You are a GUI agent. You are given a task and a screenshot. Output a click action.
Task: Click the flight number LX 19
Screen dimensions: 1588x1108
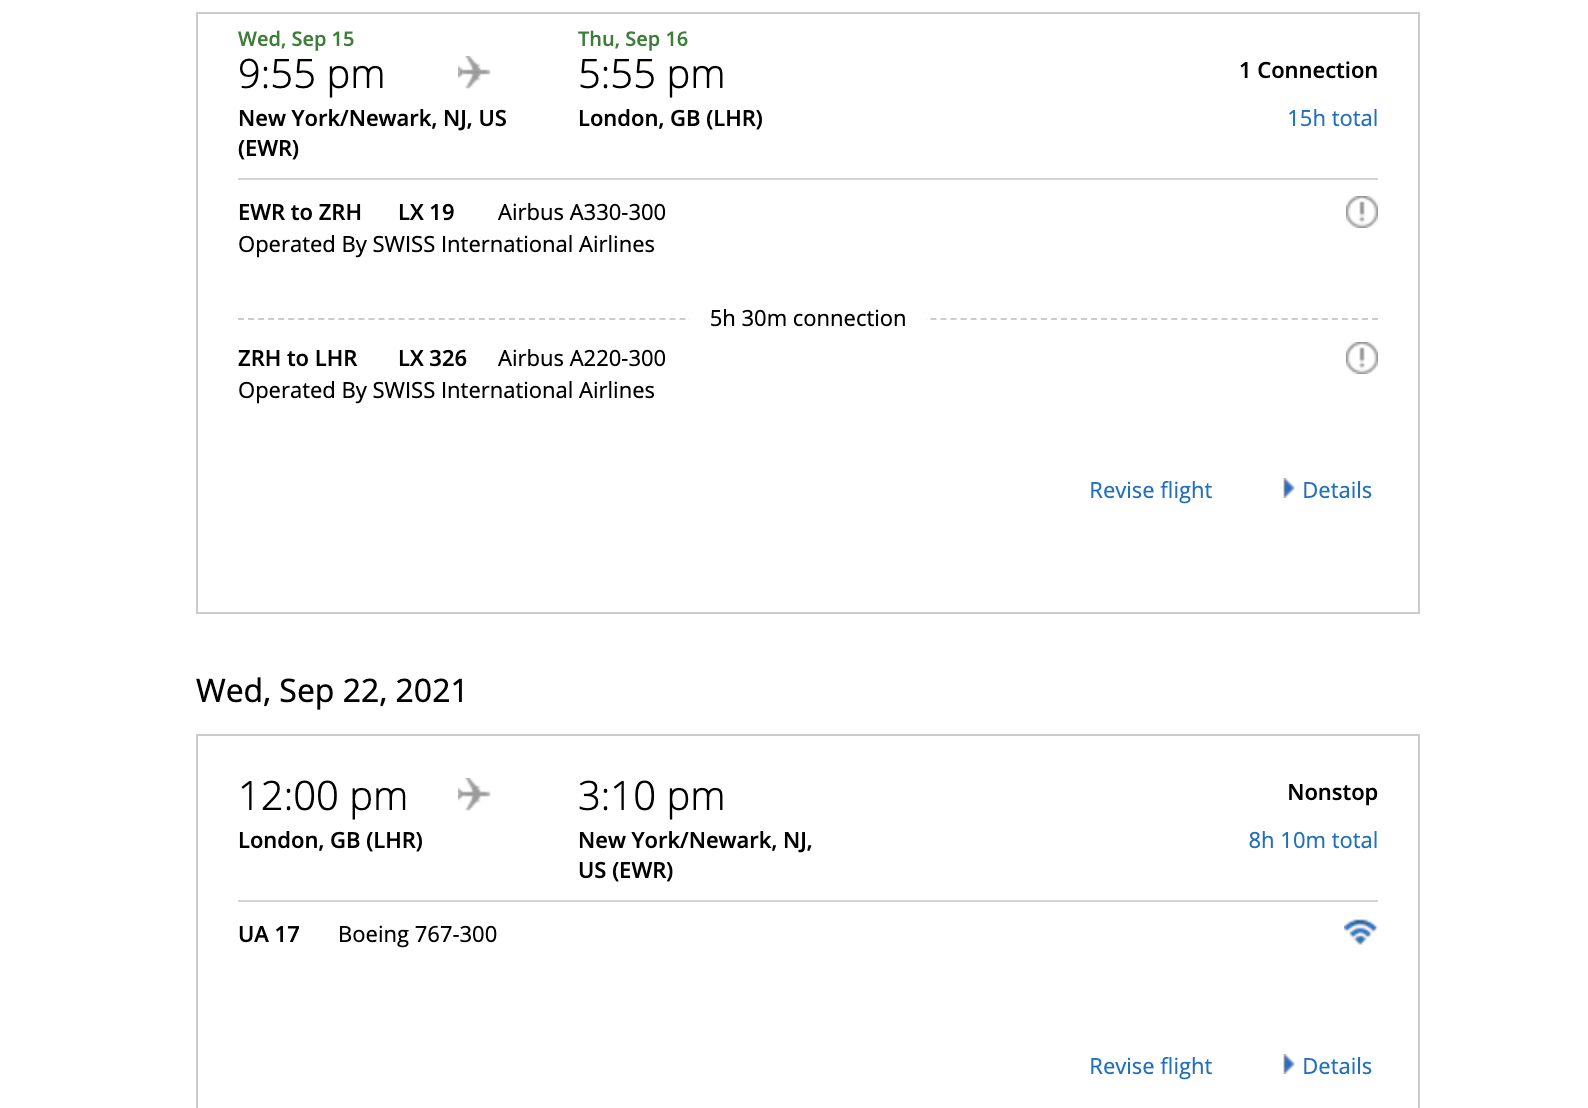[426, 212]
